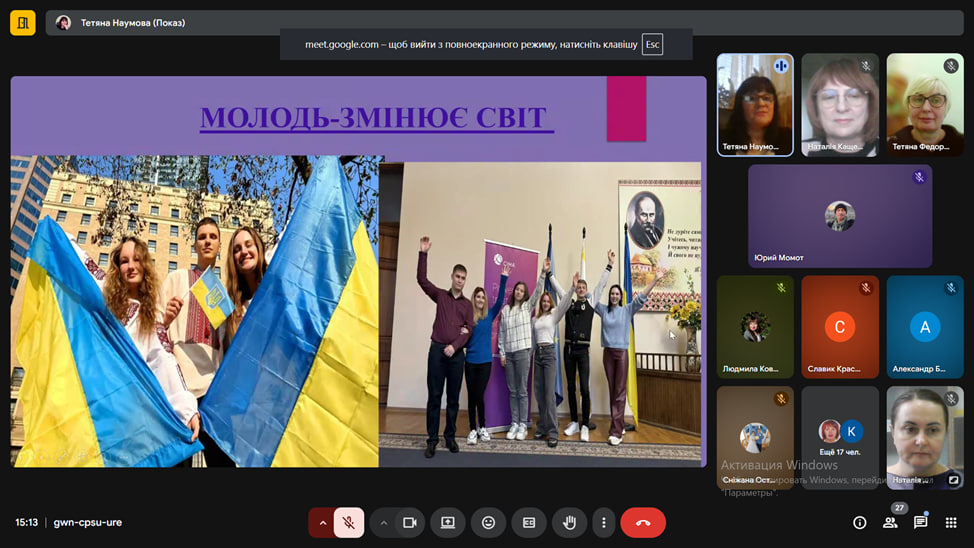Viewport: 974px width, 548px height.
Task: Click the present screen icon
Action: (448, 522)
